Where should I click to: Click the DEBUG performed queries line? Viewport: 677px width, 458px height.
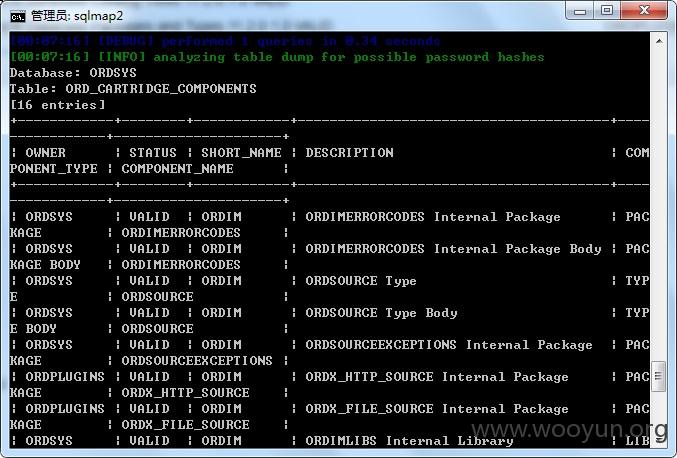tap(225, 41)
